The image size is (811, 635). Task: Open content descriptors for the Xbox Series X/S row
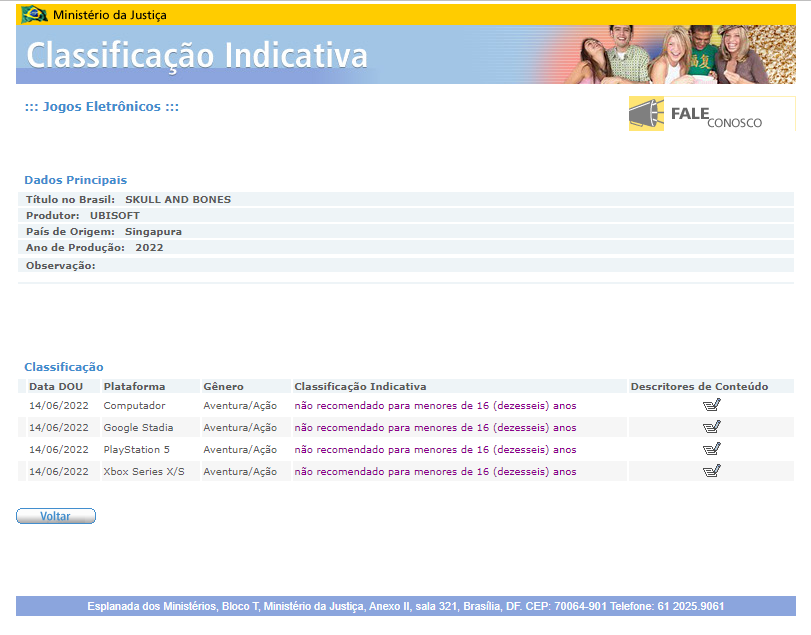(x=711, y=471)
